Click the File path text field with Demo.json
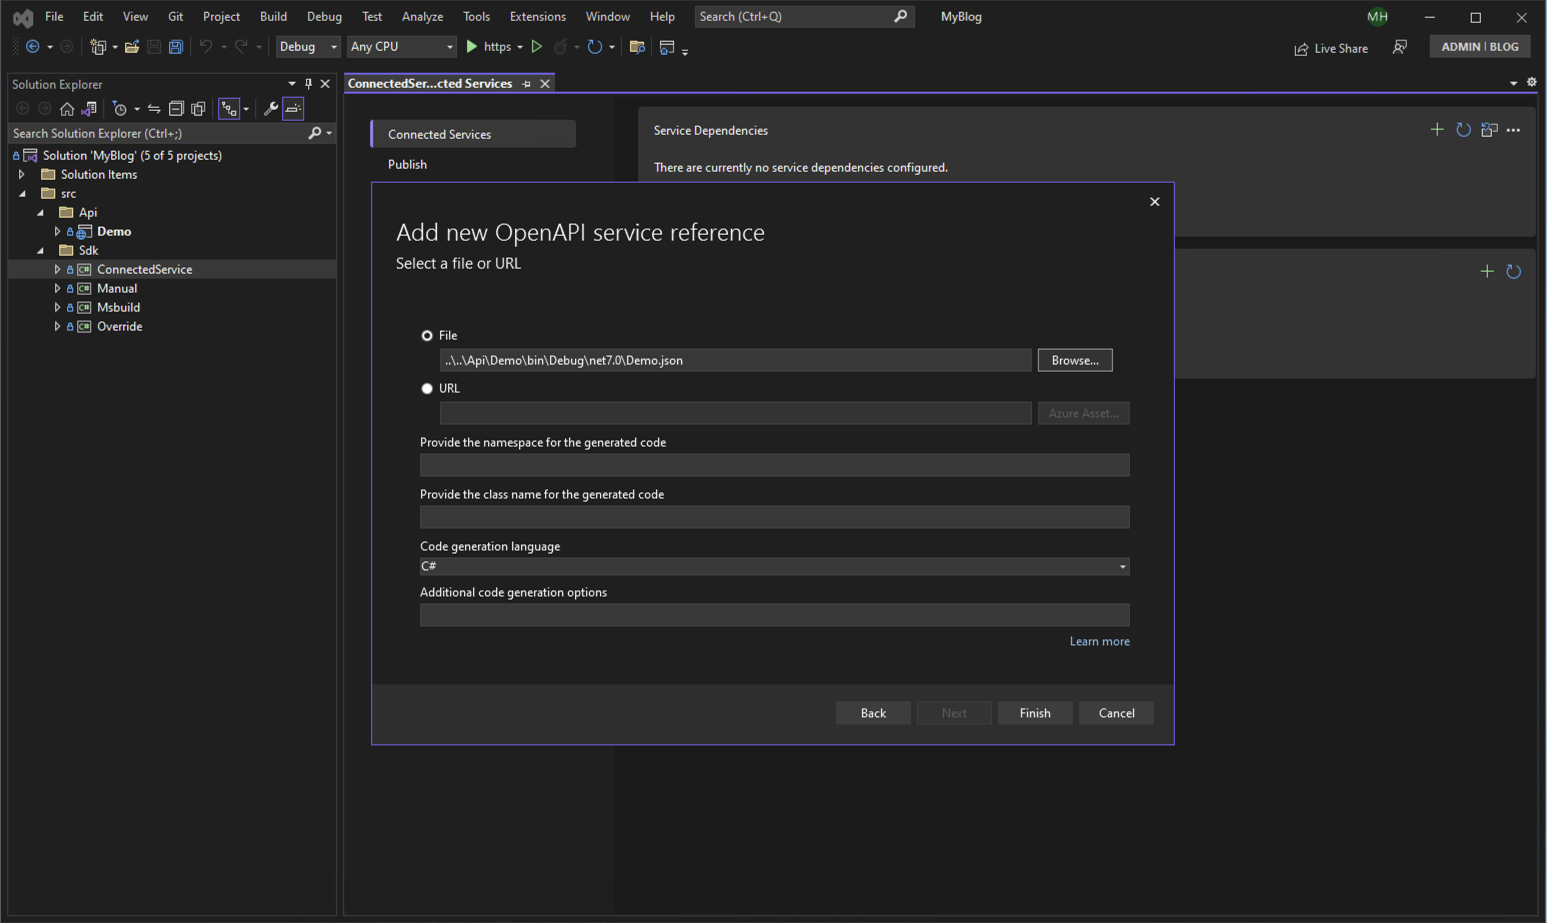The image size is (1547, 923). (735, 360)
